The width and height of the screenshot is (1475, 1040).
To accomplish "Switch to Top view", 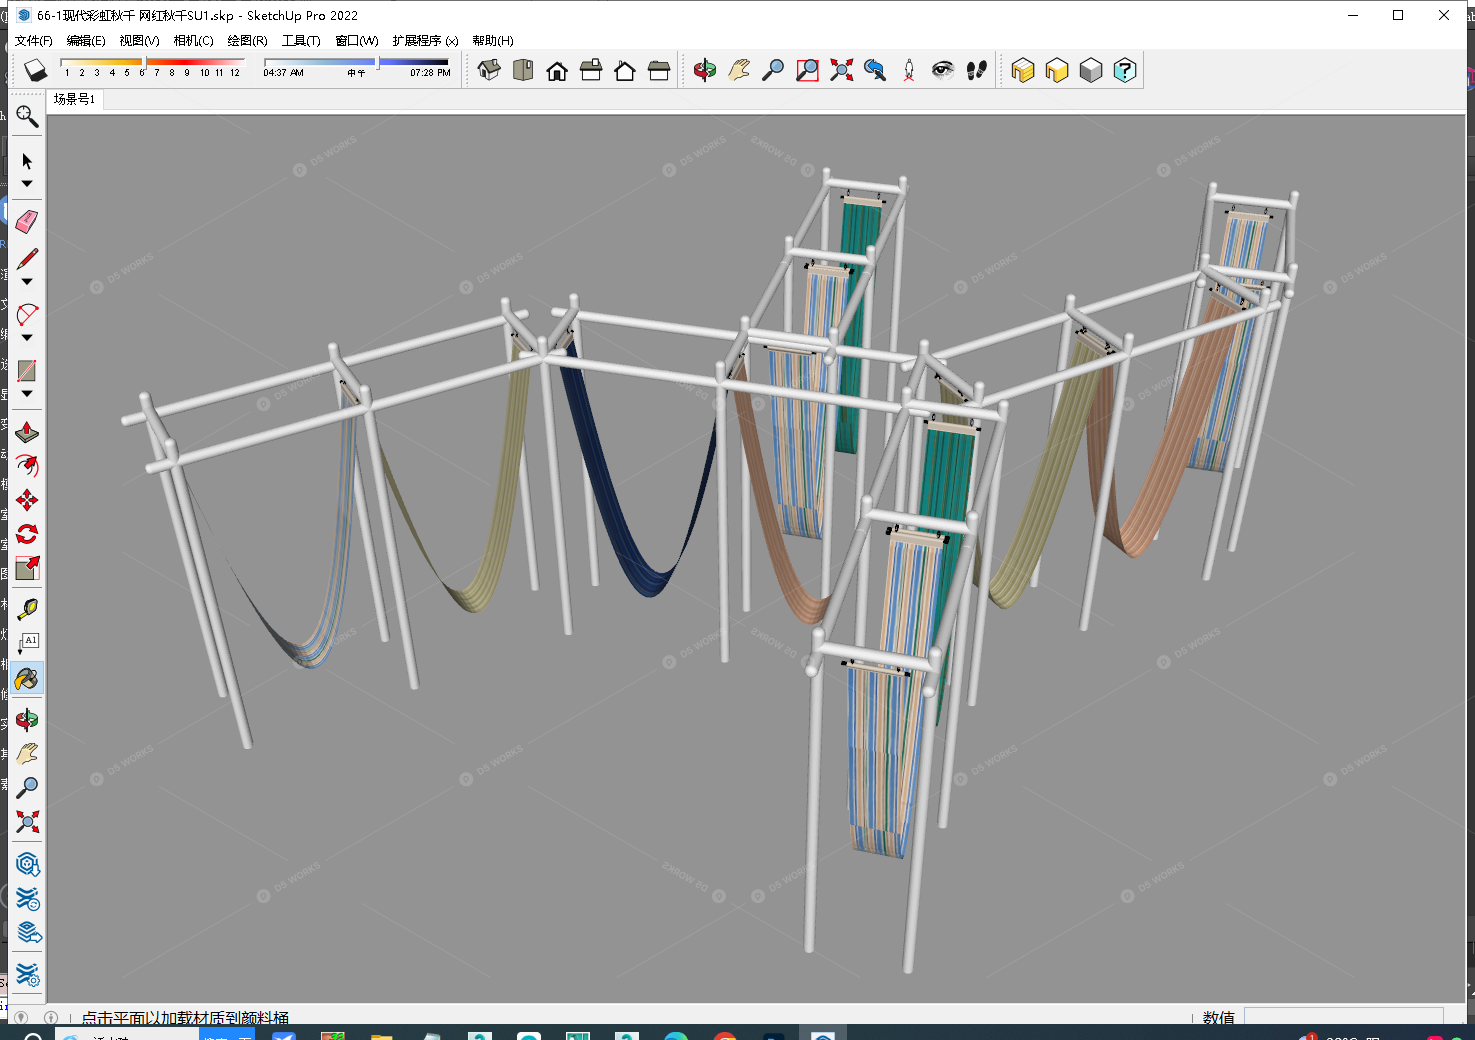I will click(x=523, y=70).
